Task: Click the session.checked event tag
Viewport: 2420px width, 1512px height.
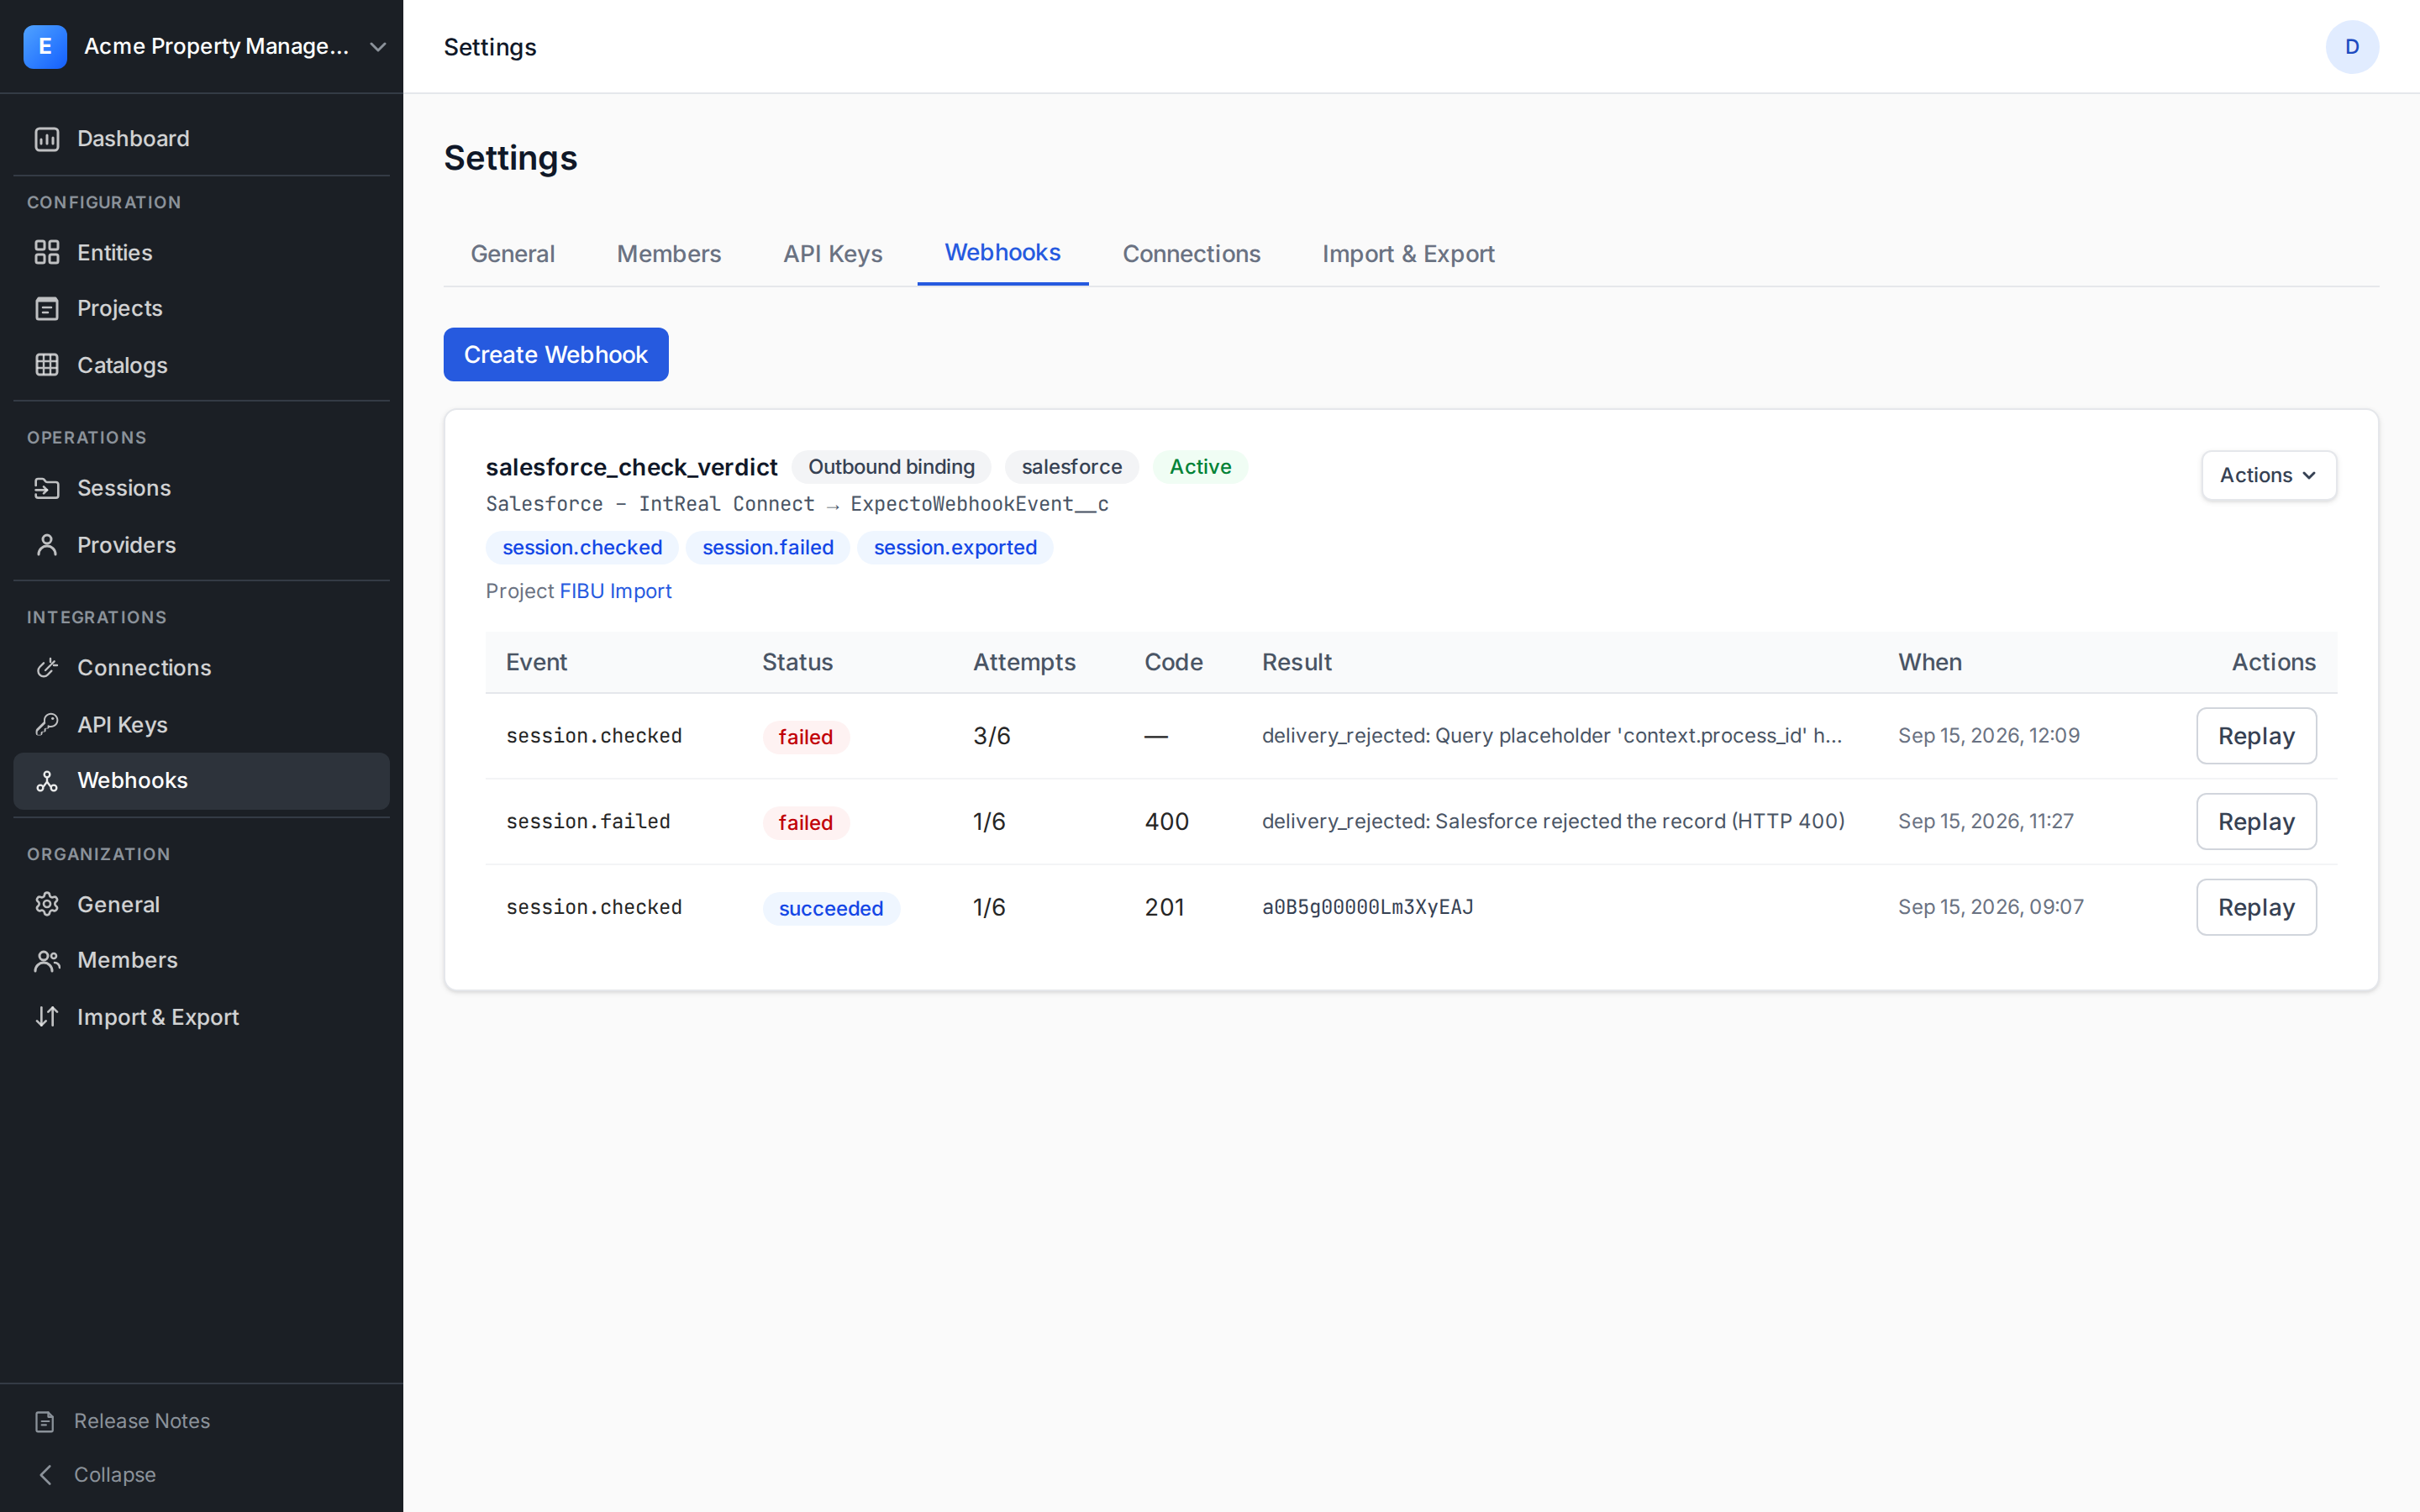Action: [x=582, y=548]
